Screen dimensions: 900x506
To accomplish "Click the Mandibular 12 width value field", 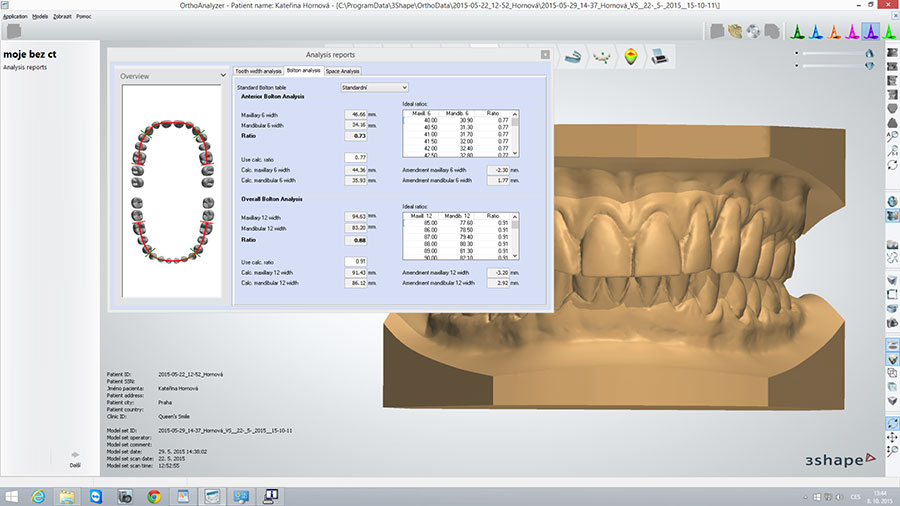I will (355, 228).
